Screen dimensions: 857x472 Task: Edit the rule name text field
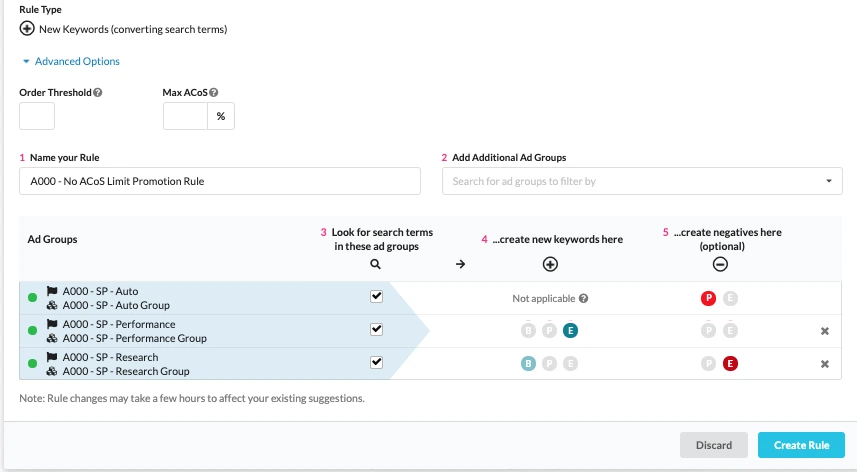(220, 181)
